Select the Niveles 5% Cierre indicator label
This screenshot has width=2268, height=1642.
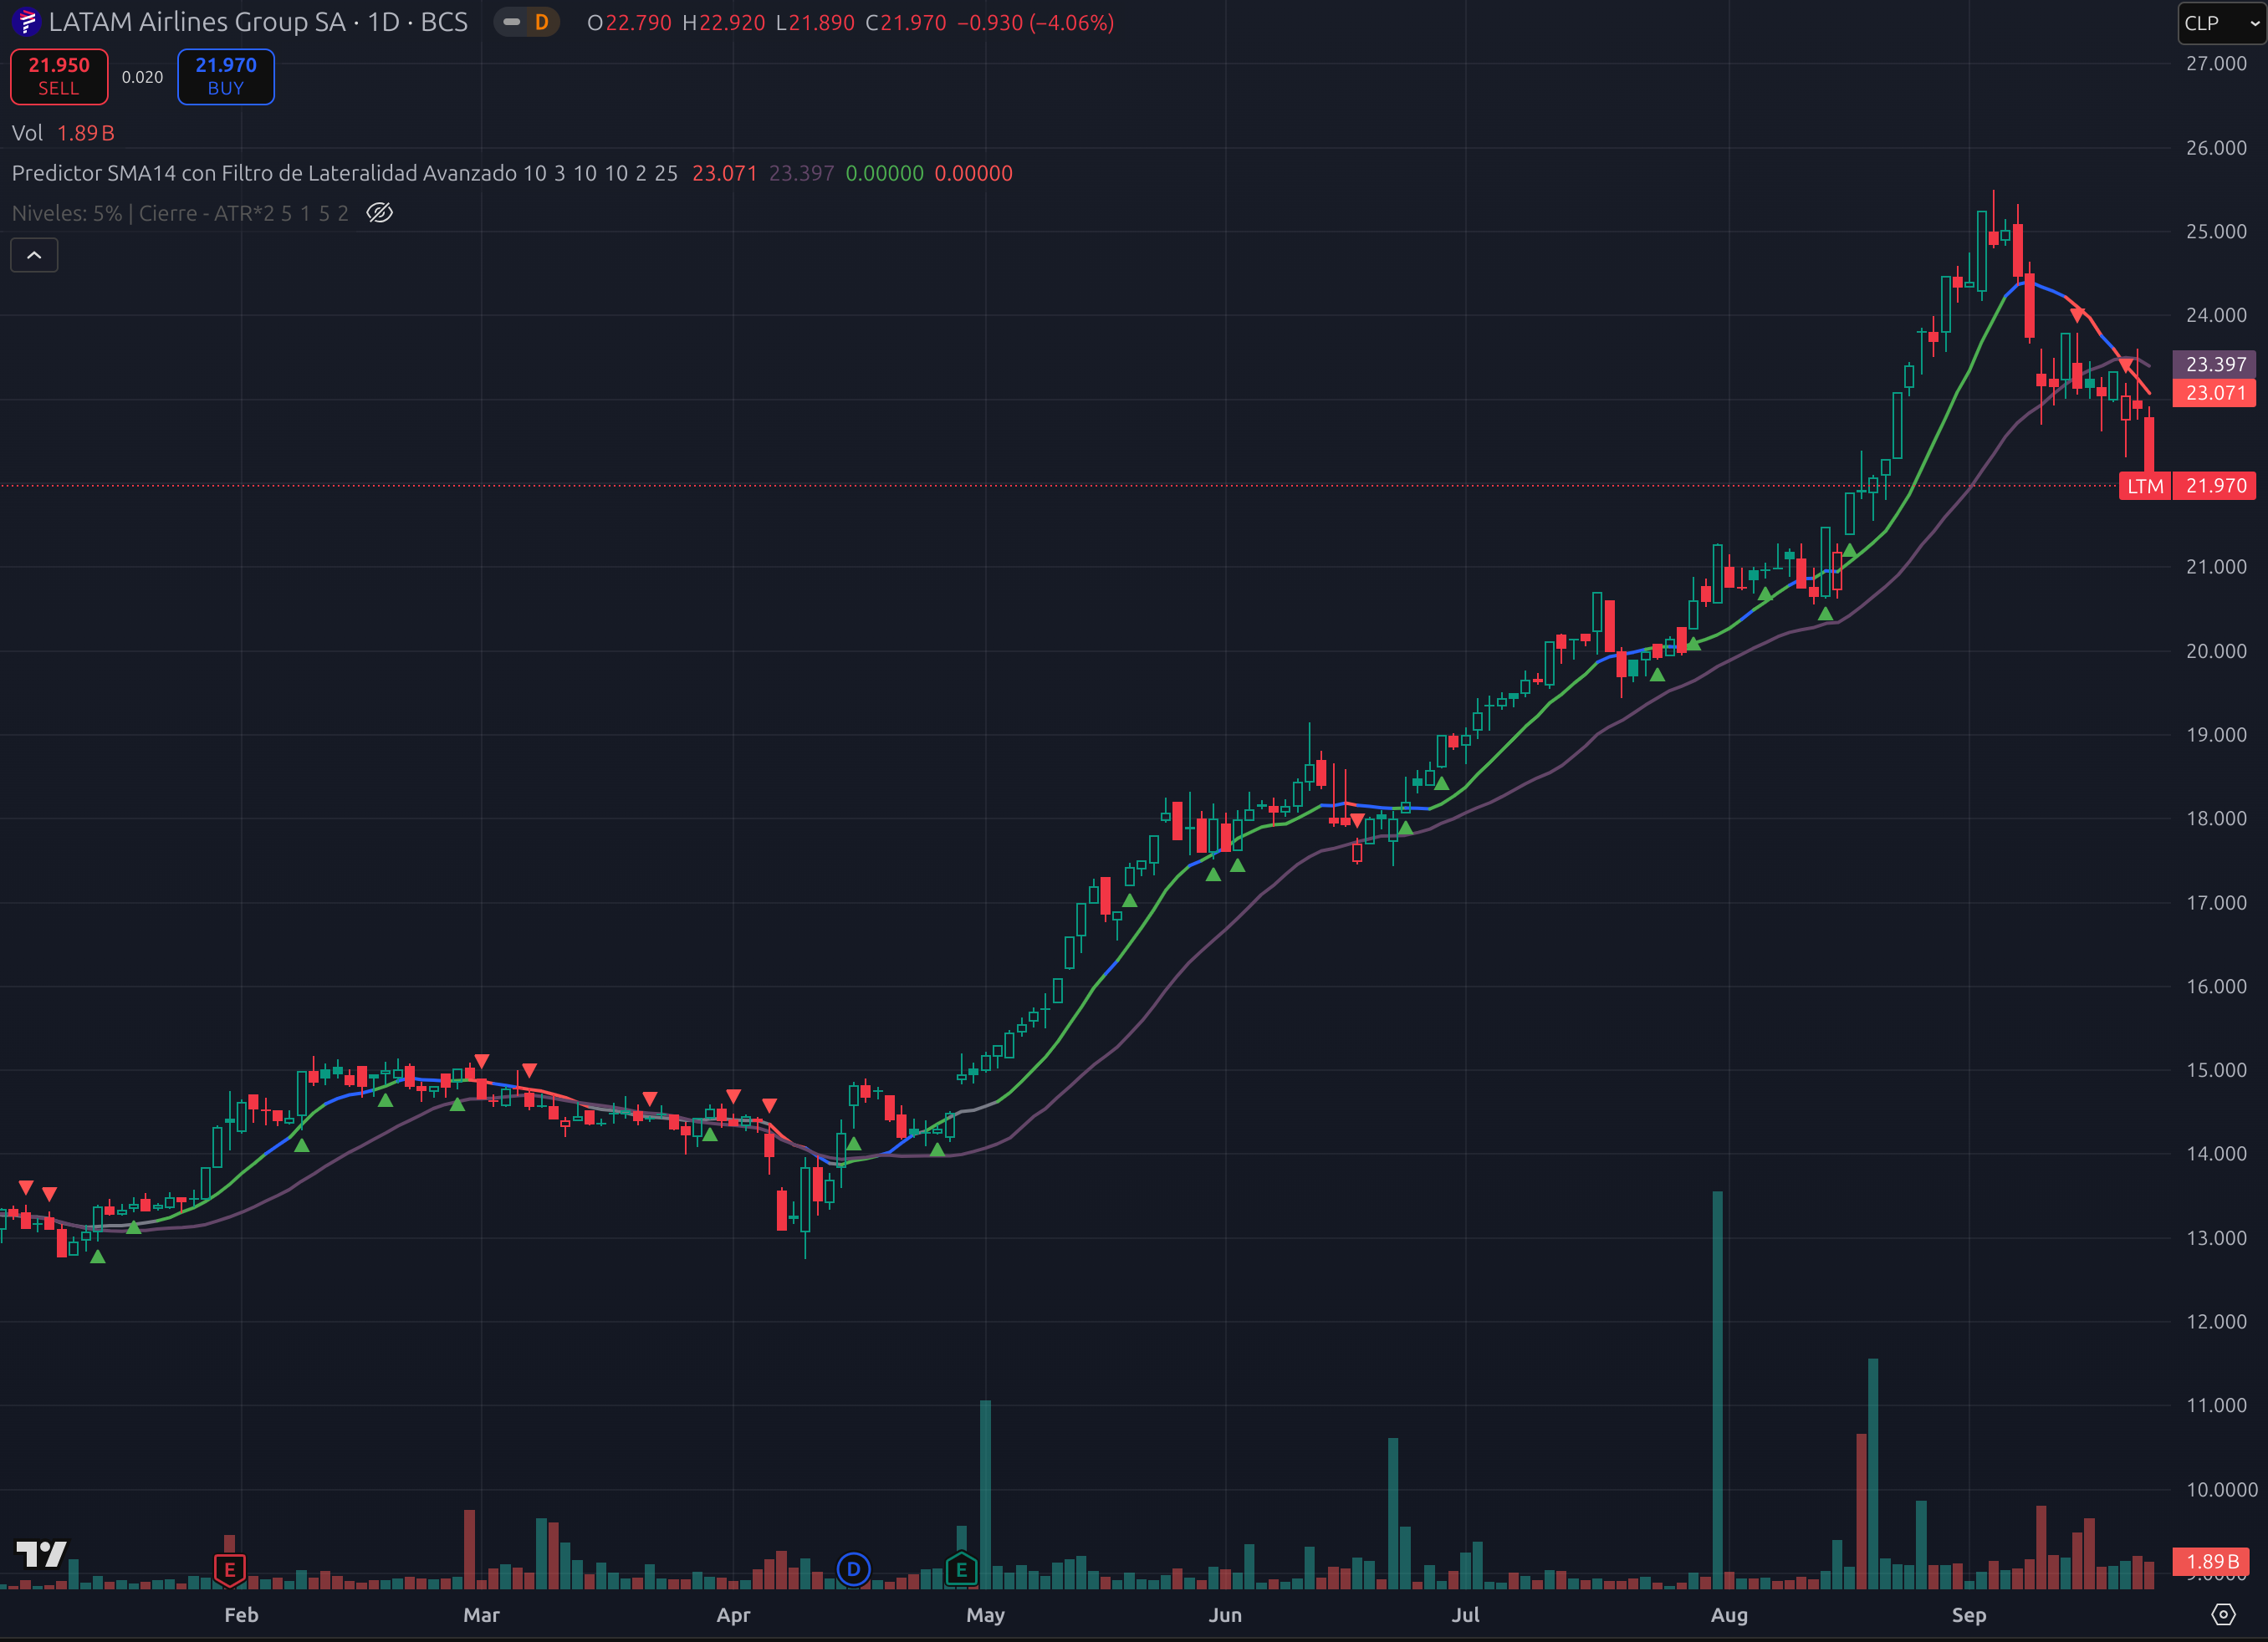(180, 213)
